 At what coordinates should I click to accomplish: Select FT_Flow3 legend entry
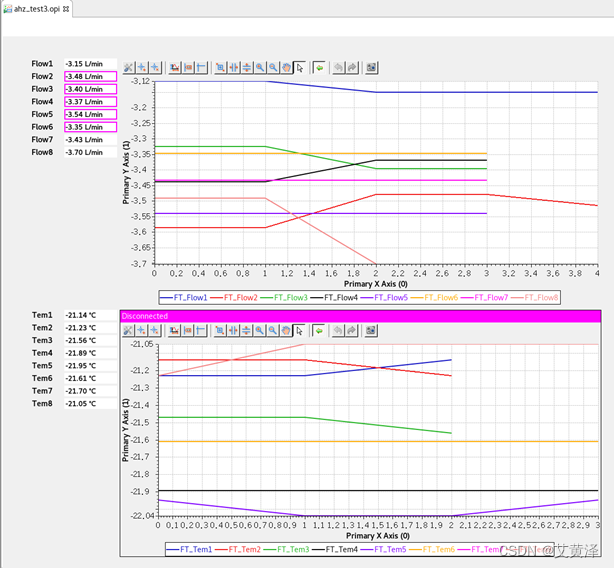pyautogui.click(x=284, y=298)
